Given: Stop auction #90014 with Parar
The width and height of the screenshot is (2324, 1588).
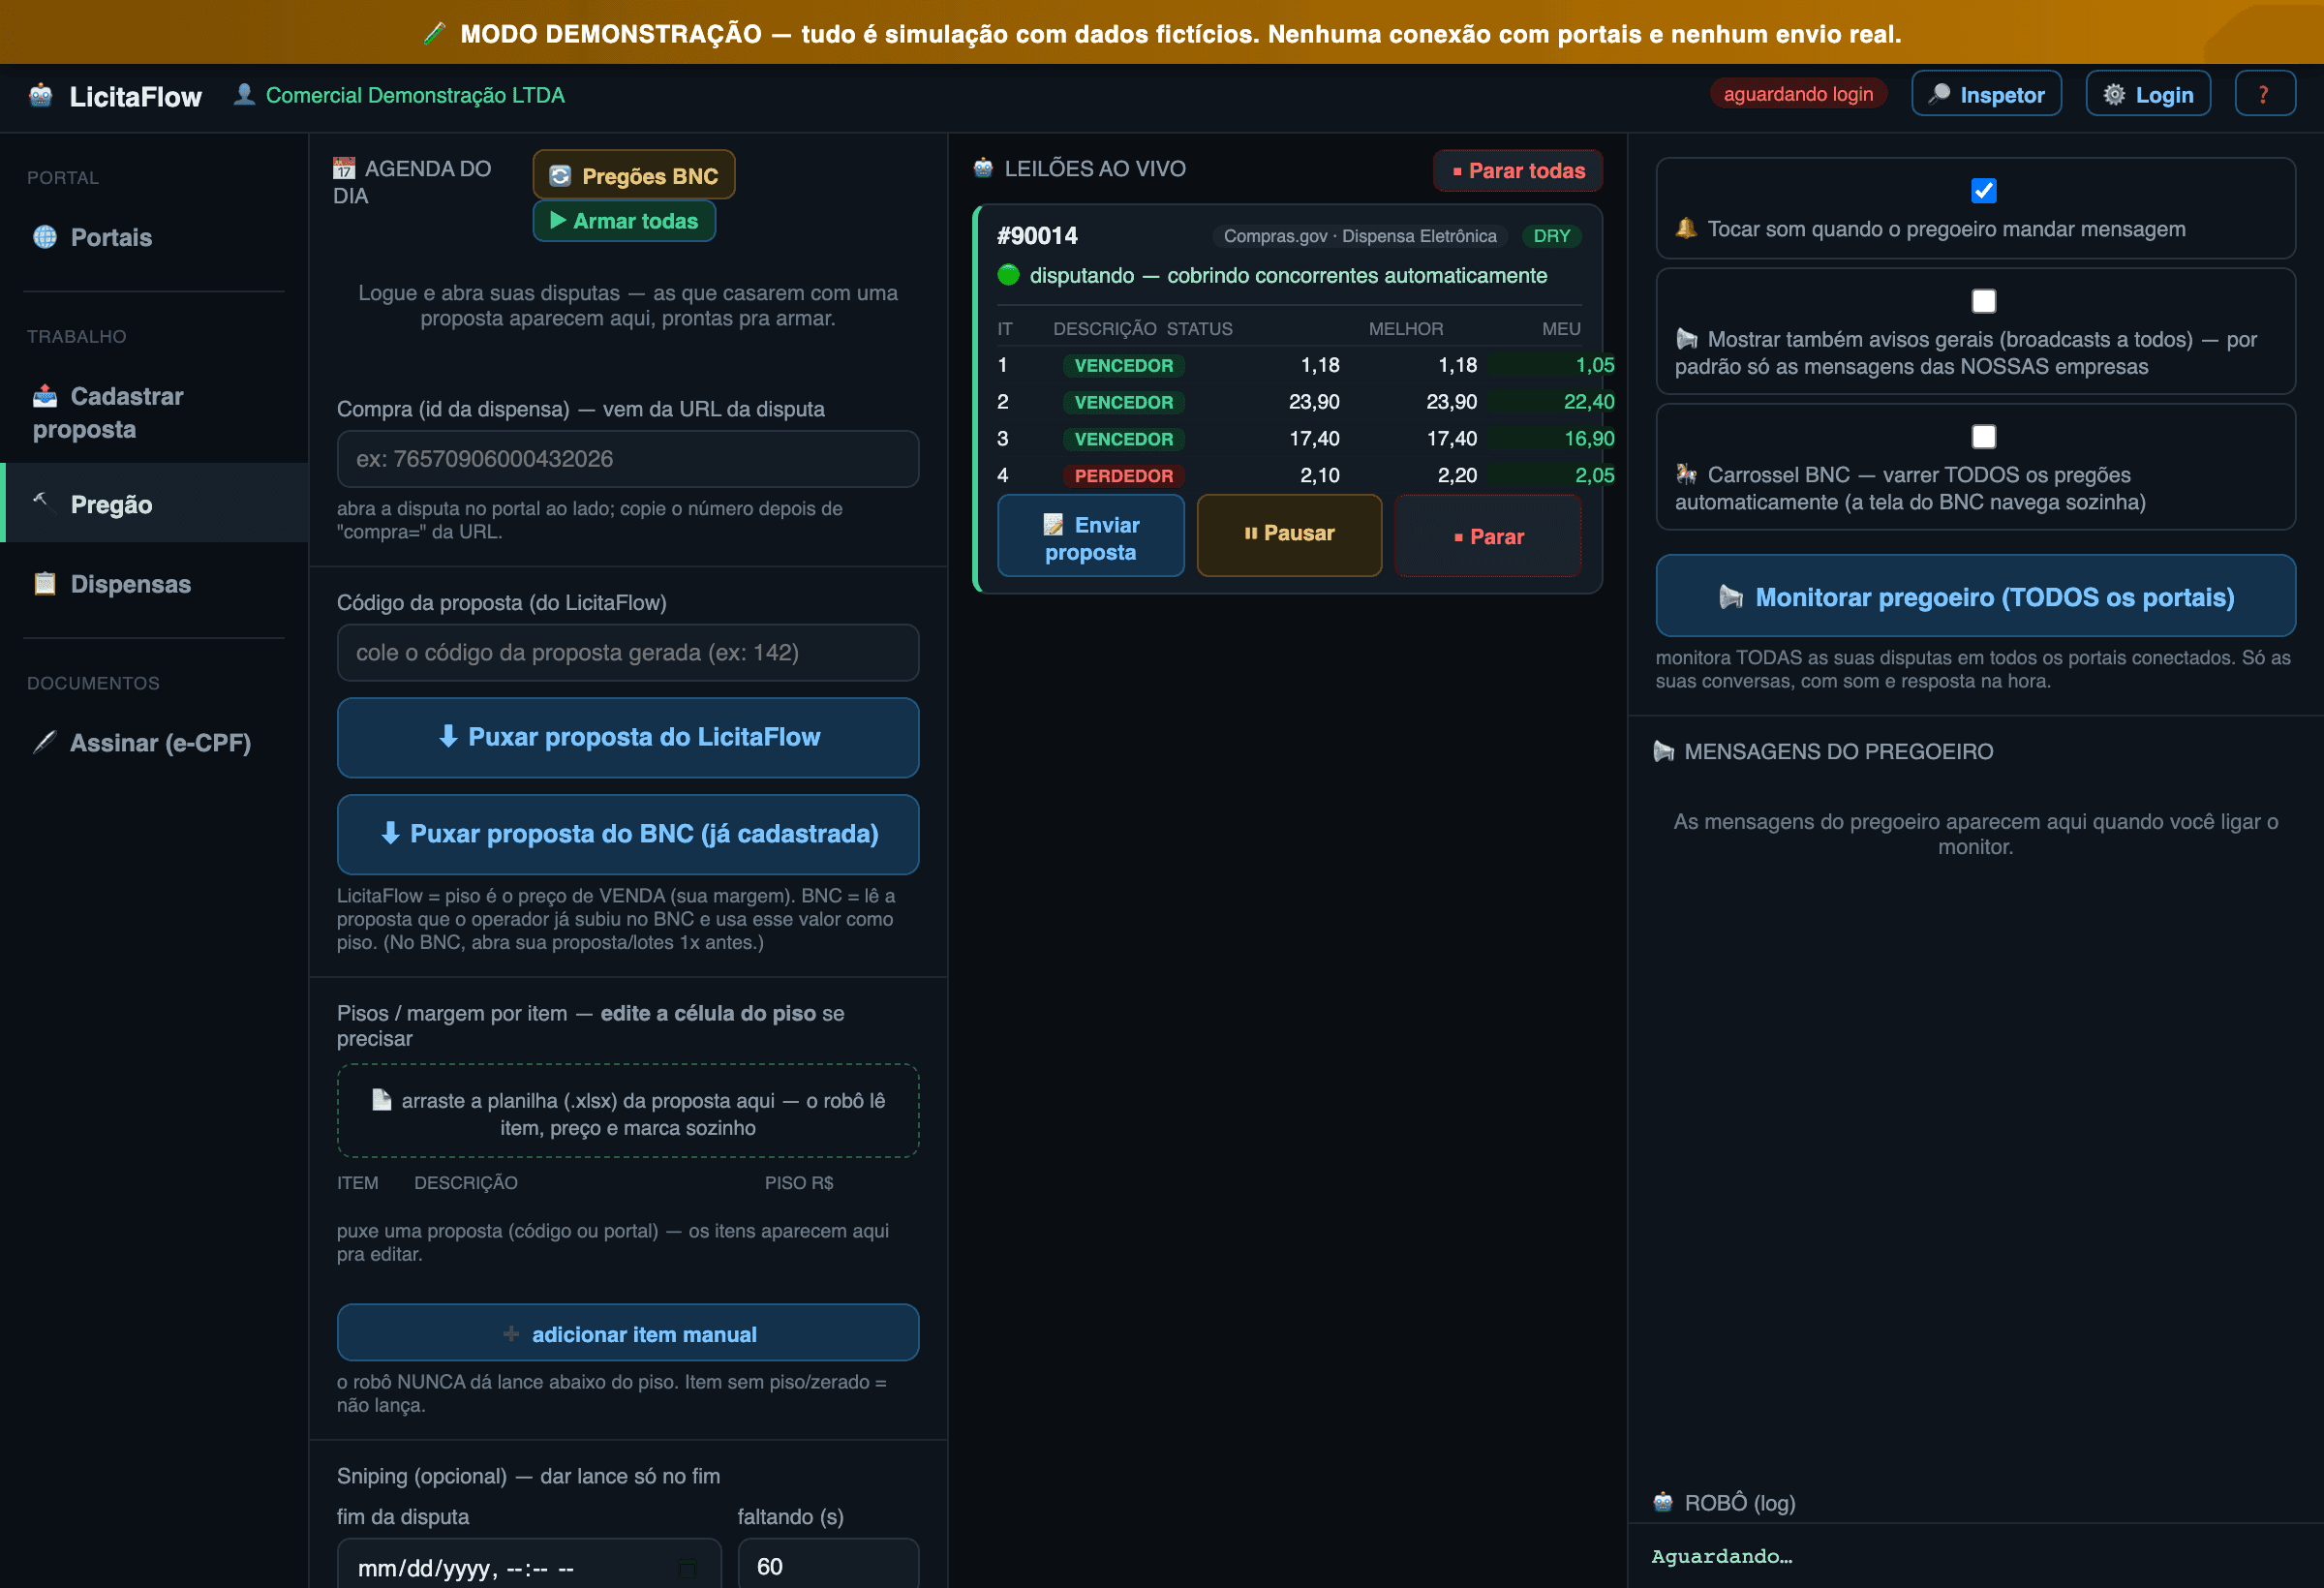Looking at the screenshot, I should coord(1488,536).
